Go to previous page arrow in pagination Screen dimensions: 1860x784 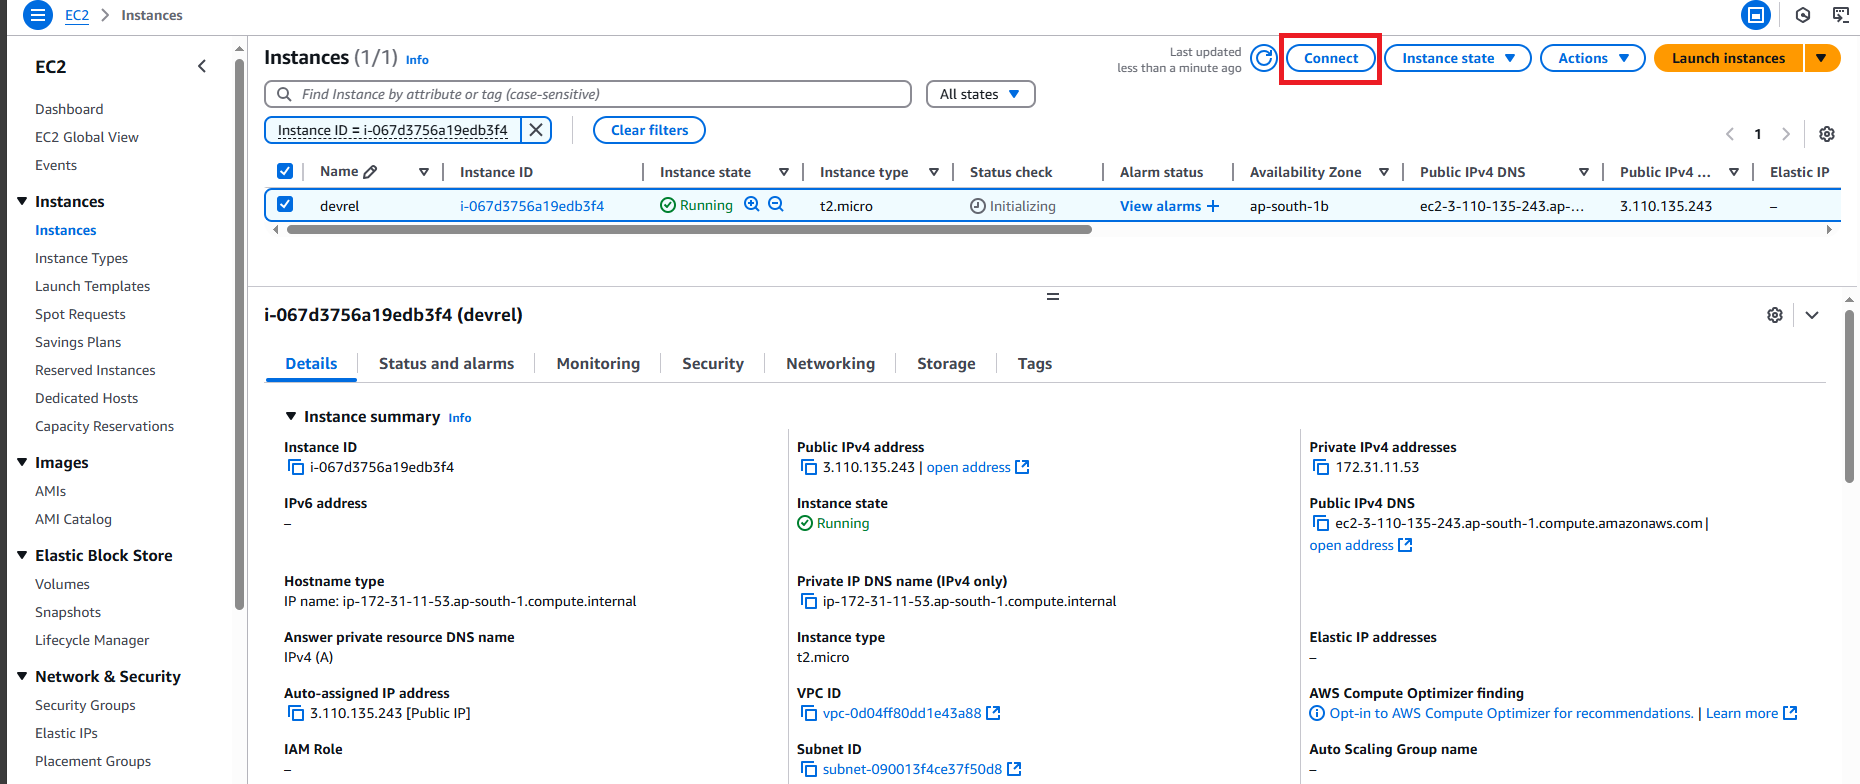1730,134
